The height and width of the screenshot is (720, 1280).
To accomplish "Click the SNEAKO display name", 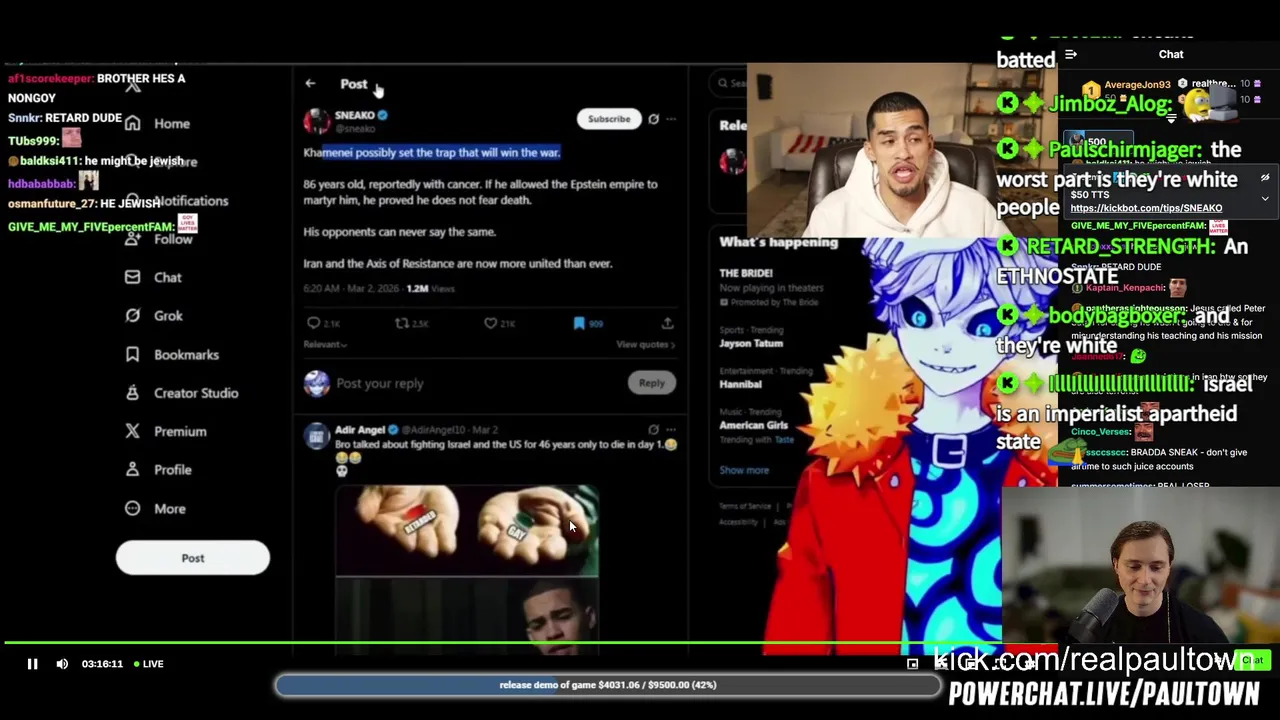I will point(354,115).
